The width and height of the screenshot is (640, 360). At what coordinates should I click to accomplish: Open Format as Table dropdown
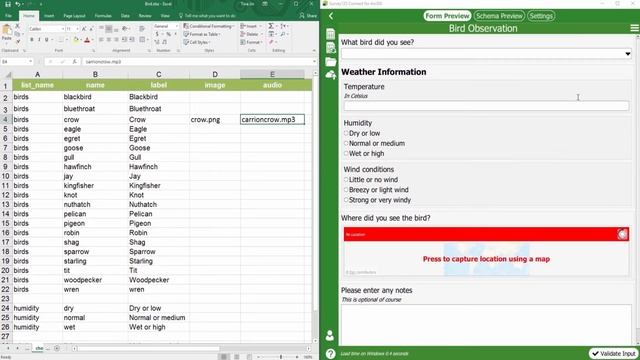202,34
